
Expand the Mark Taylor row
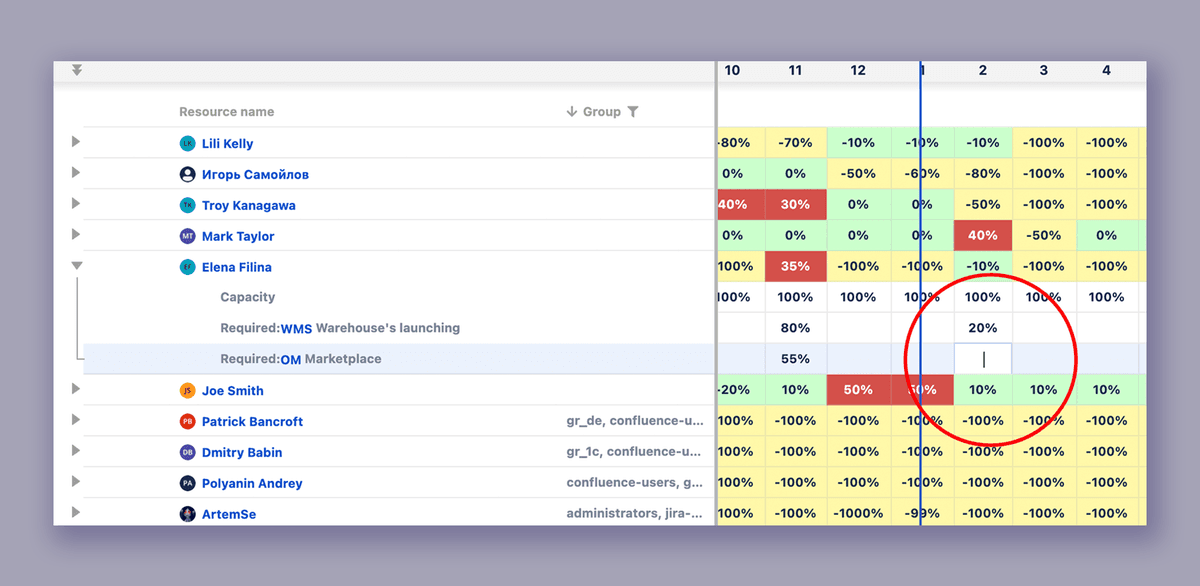tap(76, 236)
